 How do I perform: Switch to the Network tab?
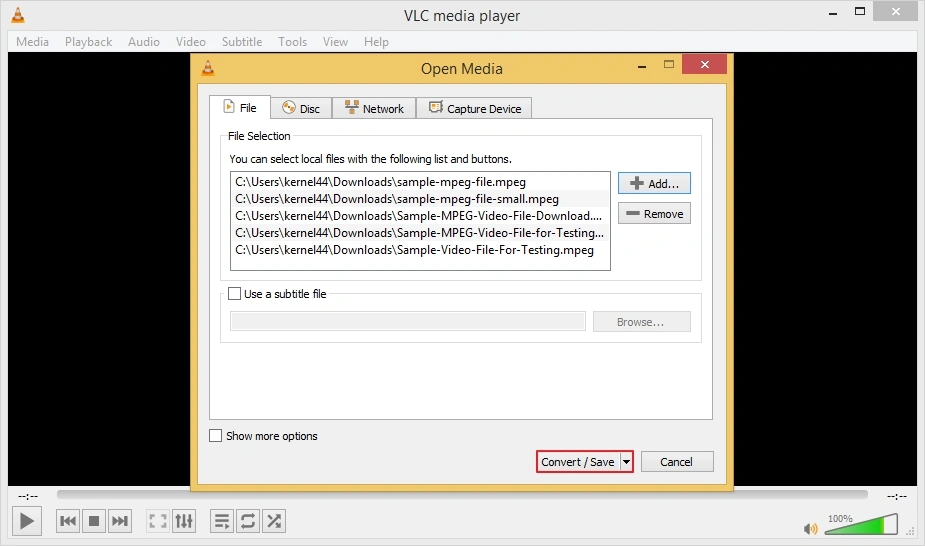pos(374,108)
